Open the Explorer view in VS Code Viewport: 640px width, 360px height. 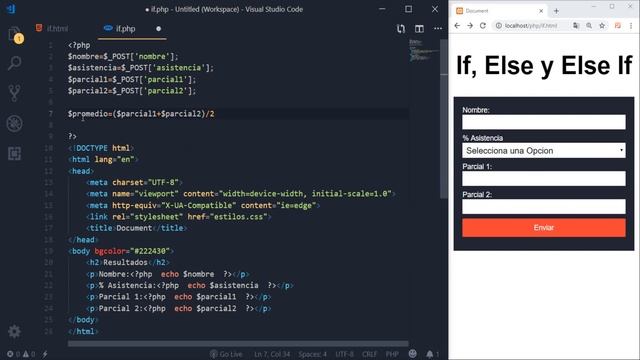[15, 33]
